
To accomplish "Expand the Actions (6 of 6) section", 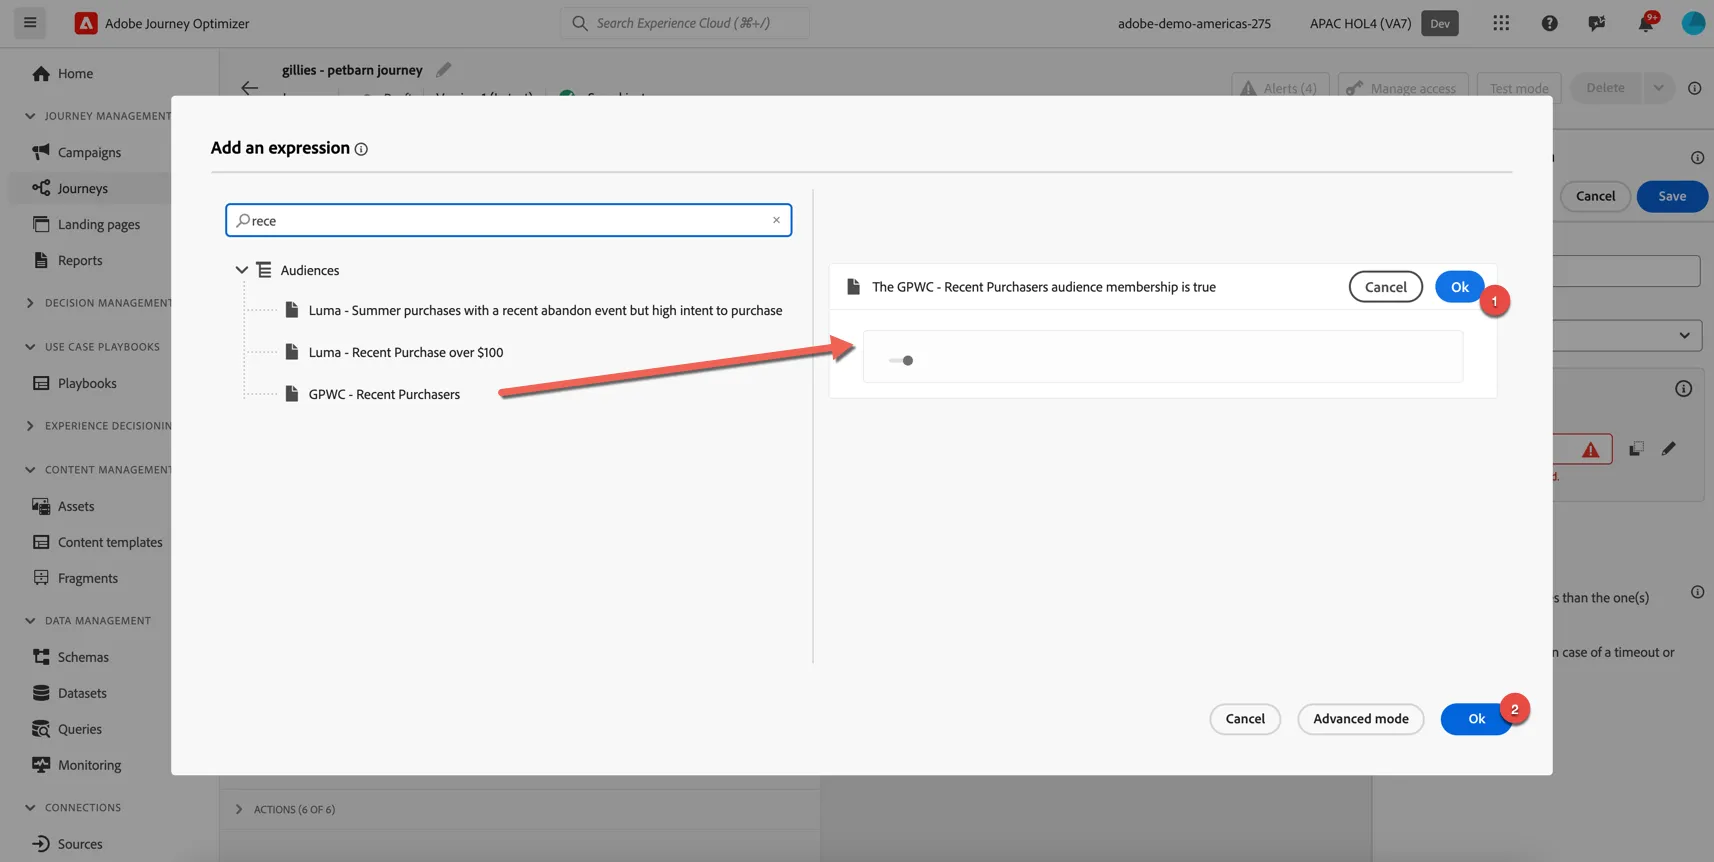I will (x=239, y=809).
